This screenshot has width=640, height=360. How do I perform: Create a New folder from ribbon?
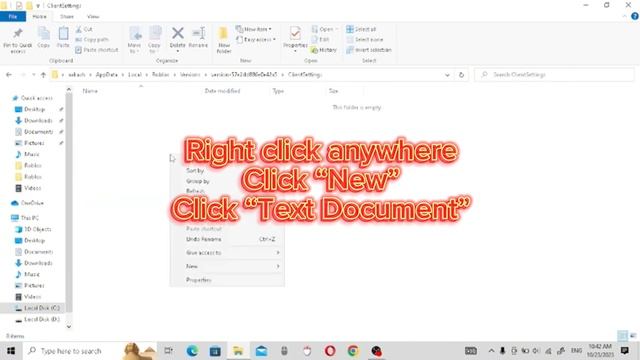[x=224, y=40]
